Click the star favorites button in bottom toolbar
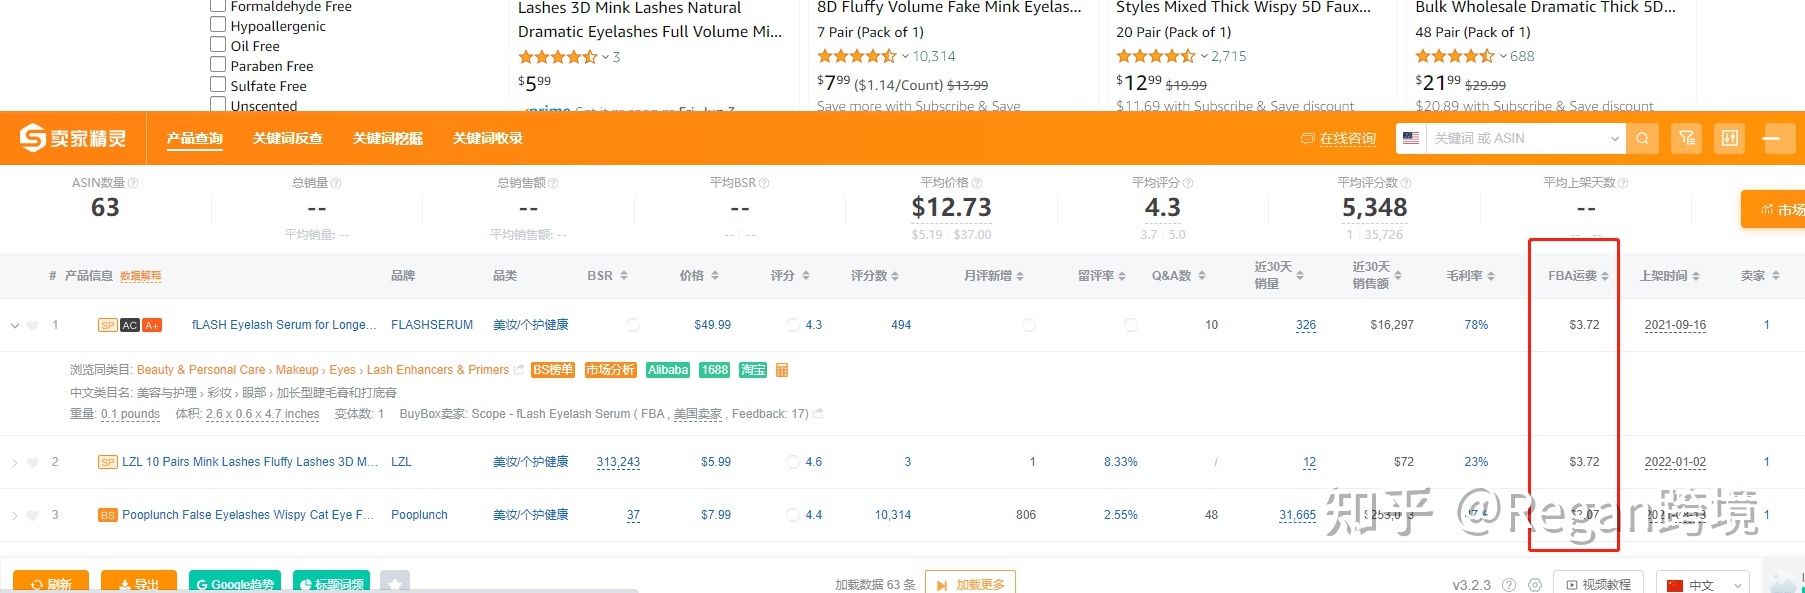Viewport: 1805px width, 593px height. [x=395, y=583]
